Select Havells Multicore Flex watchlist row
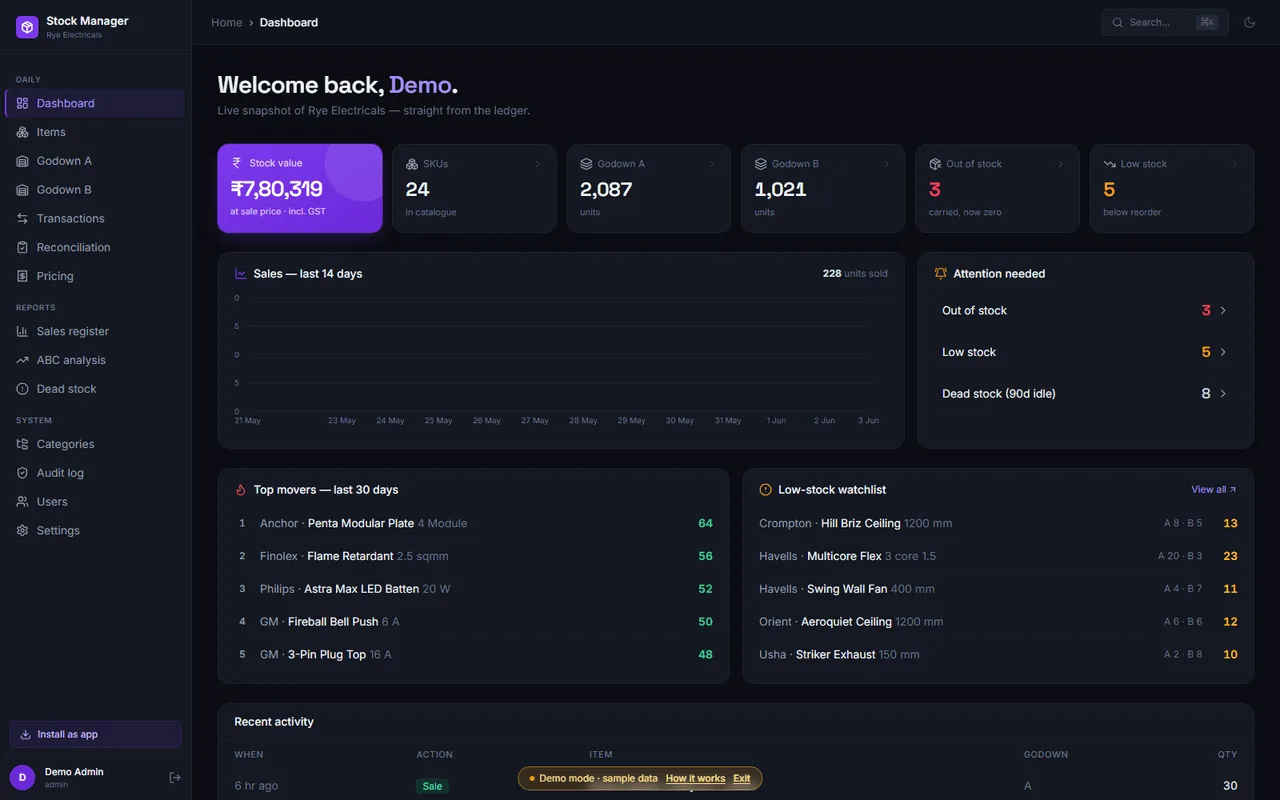This screenshot has height=800, width=1280. click(998, 556)
